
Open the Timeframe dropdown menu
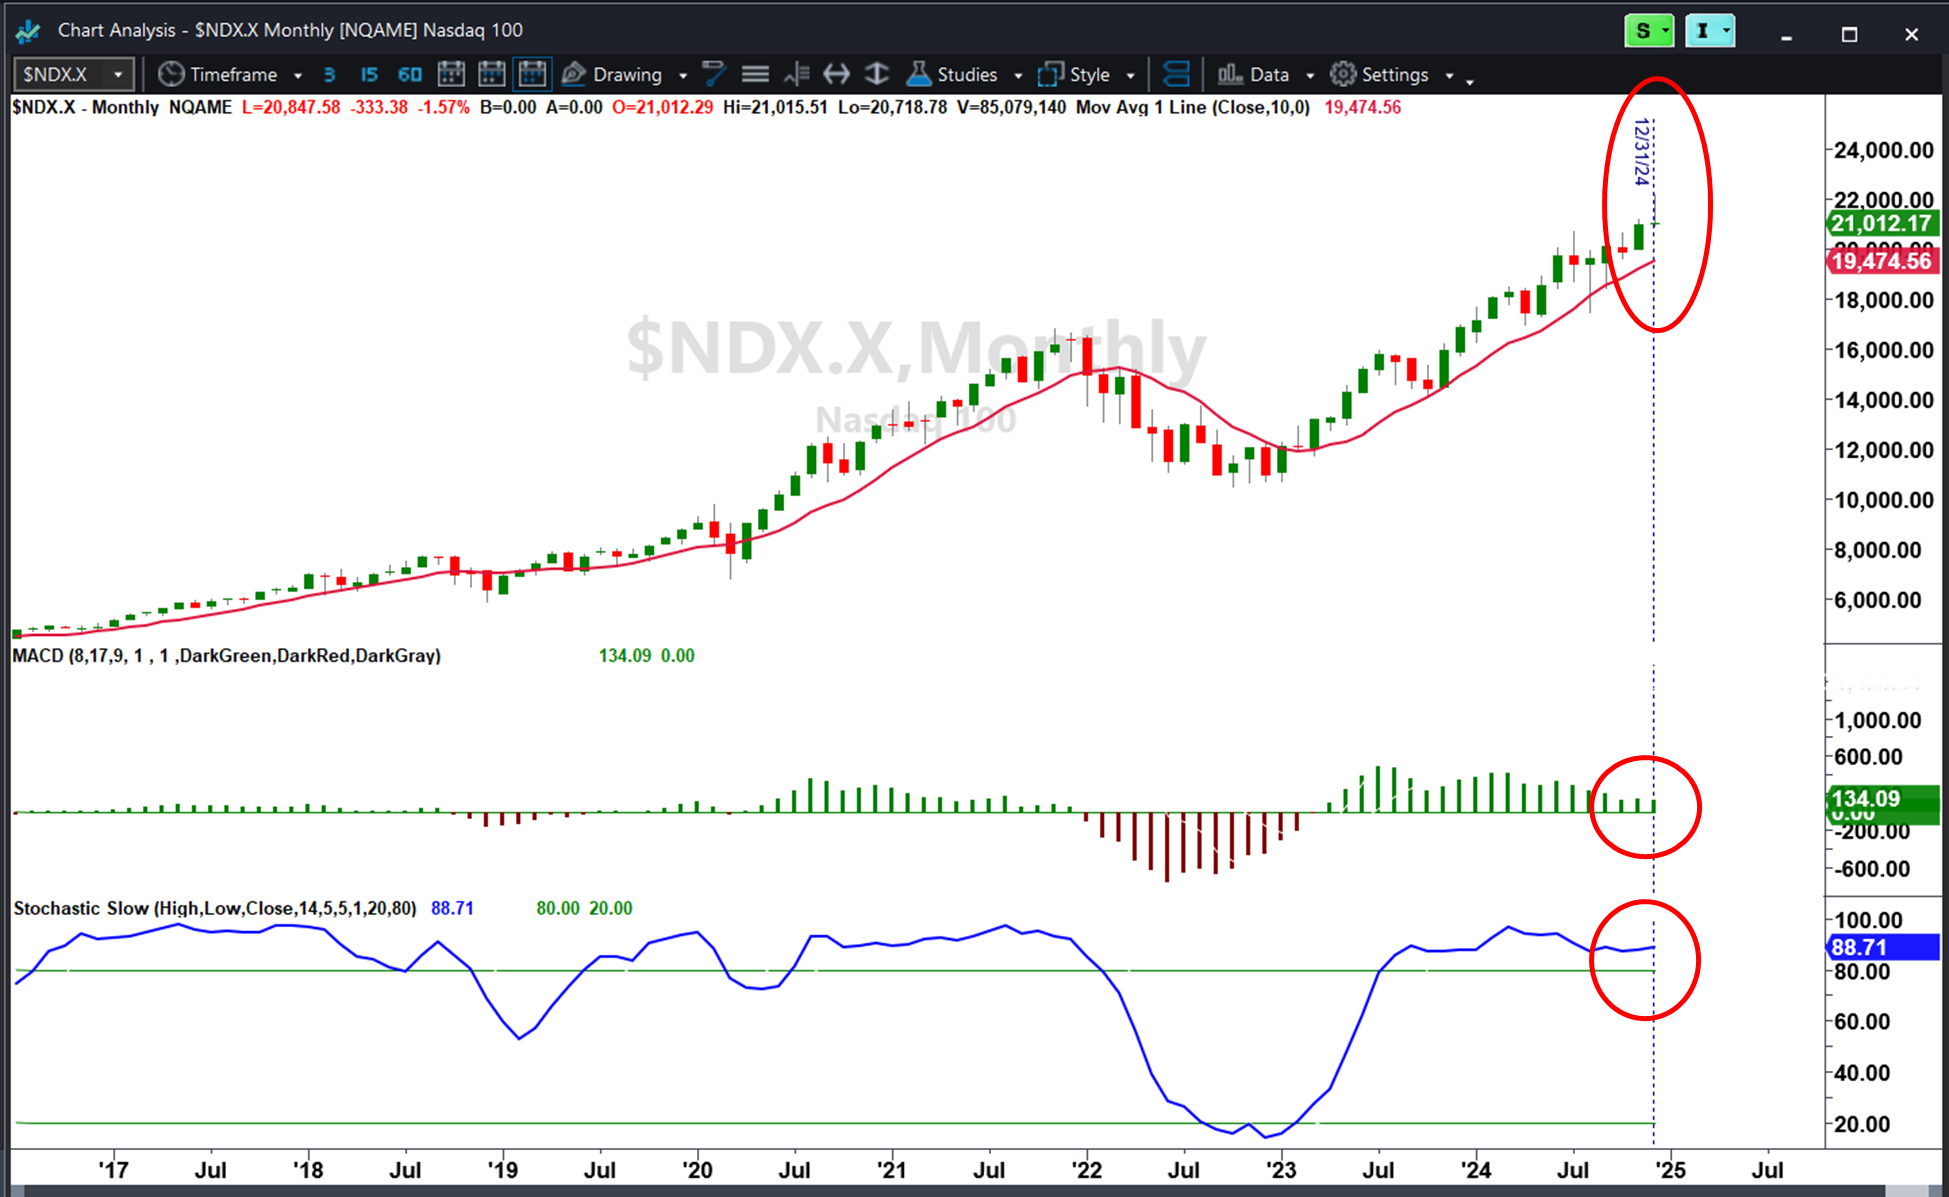(231, 74)
